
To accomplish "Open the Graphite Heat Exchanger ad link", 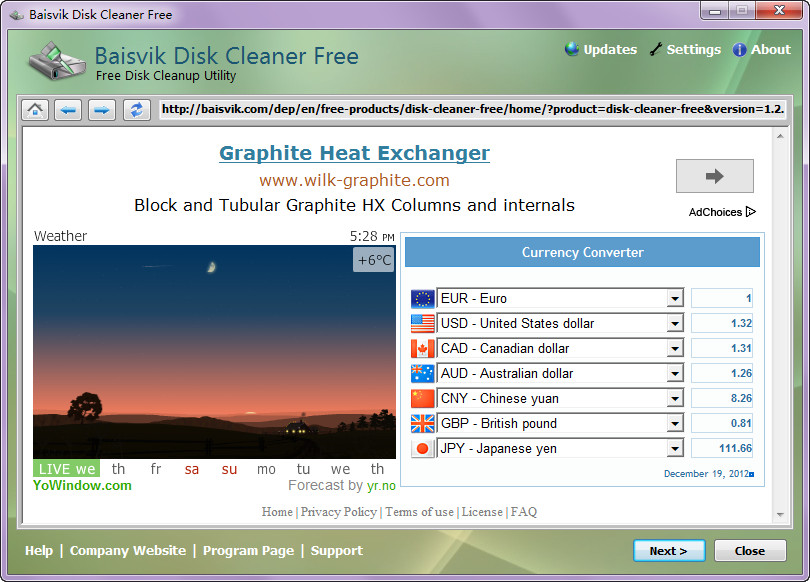I will pyautogui.click(x=354, y=153).
